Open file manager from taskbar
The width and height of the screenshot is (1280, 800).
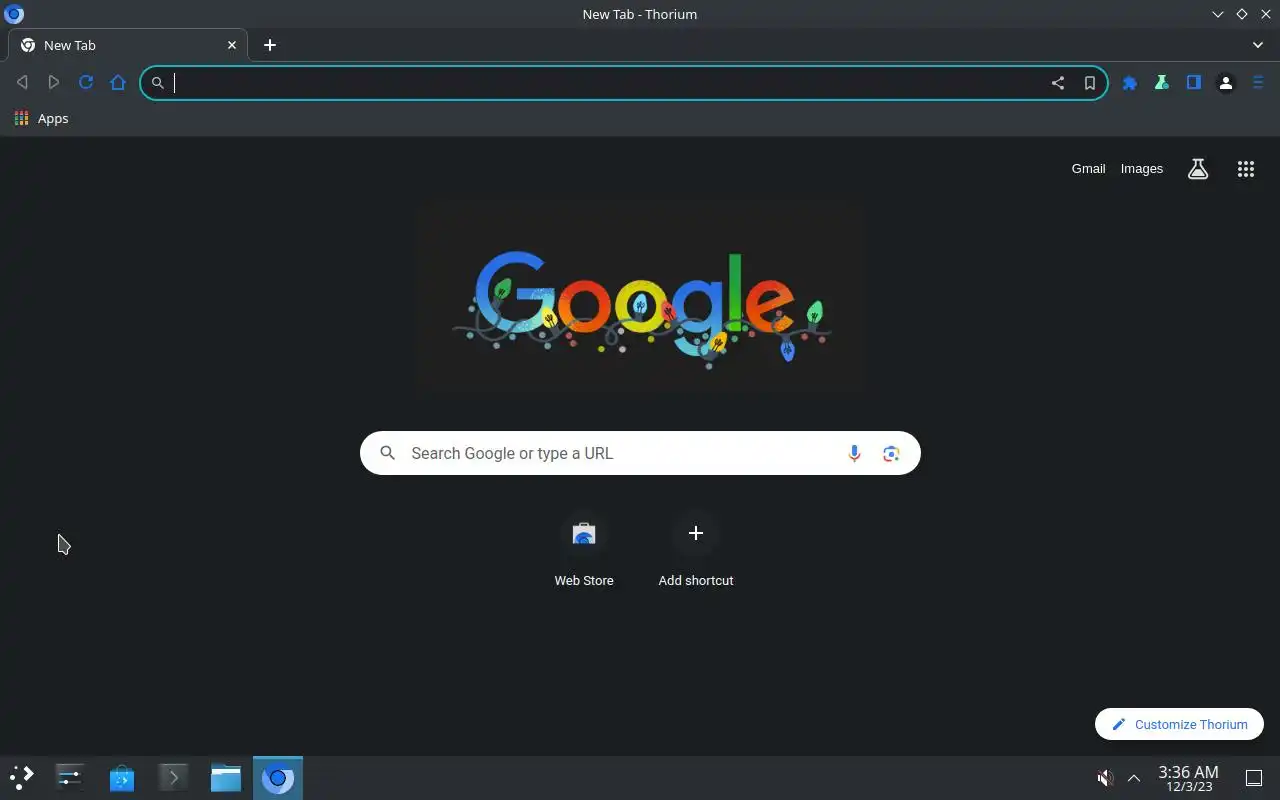point(226,777)
